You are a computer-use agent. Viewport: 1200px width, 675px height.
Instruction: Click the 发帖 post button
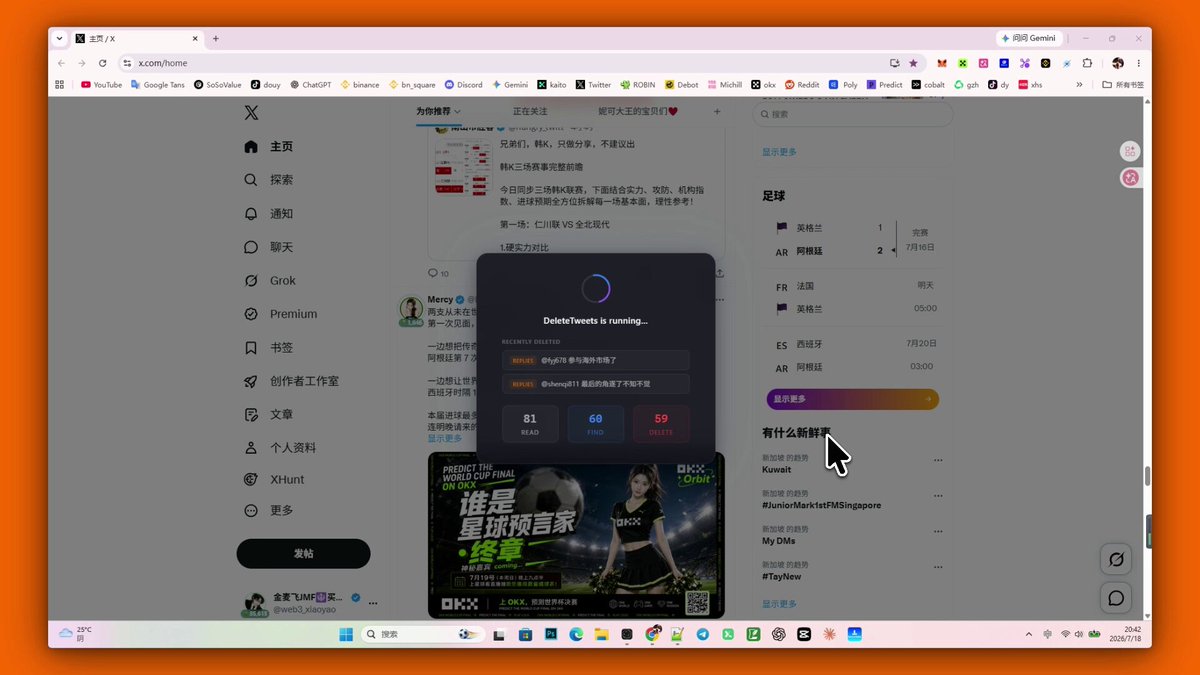coord(303,553)
